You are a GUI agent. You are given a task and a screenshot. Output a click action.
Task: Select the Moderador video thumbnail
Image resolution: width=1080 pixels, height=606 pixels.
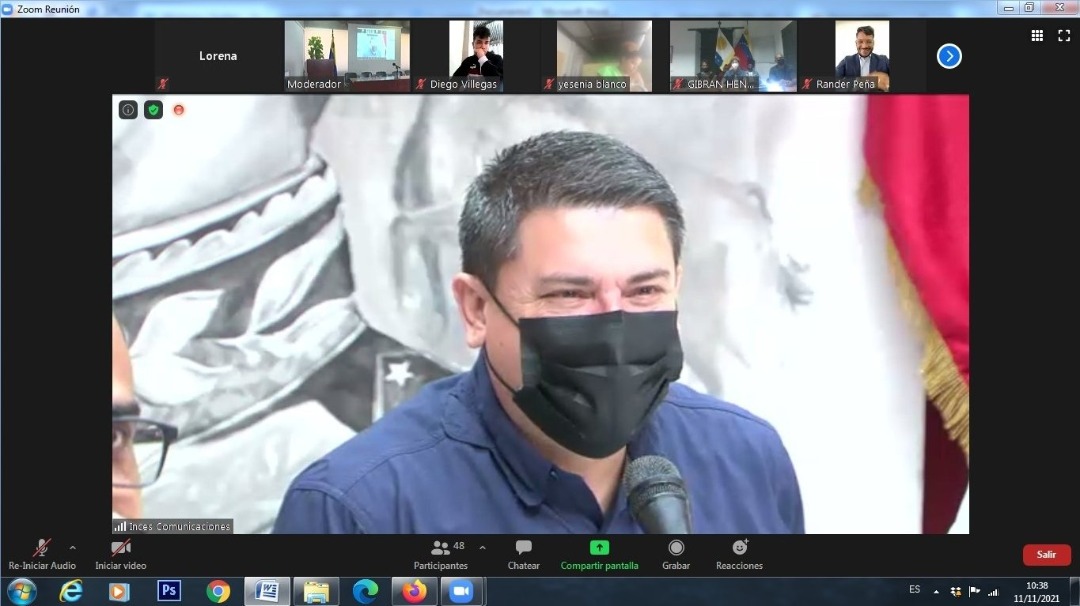[x=347, y=56]
